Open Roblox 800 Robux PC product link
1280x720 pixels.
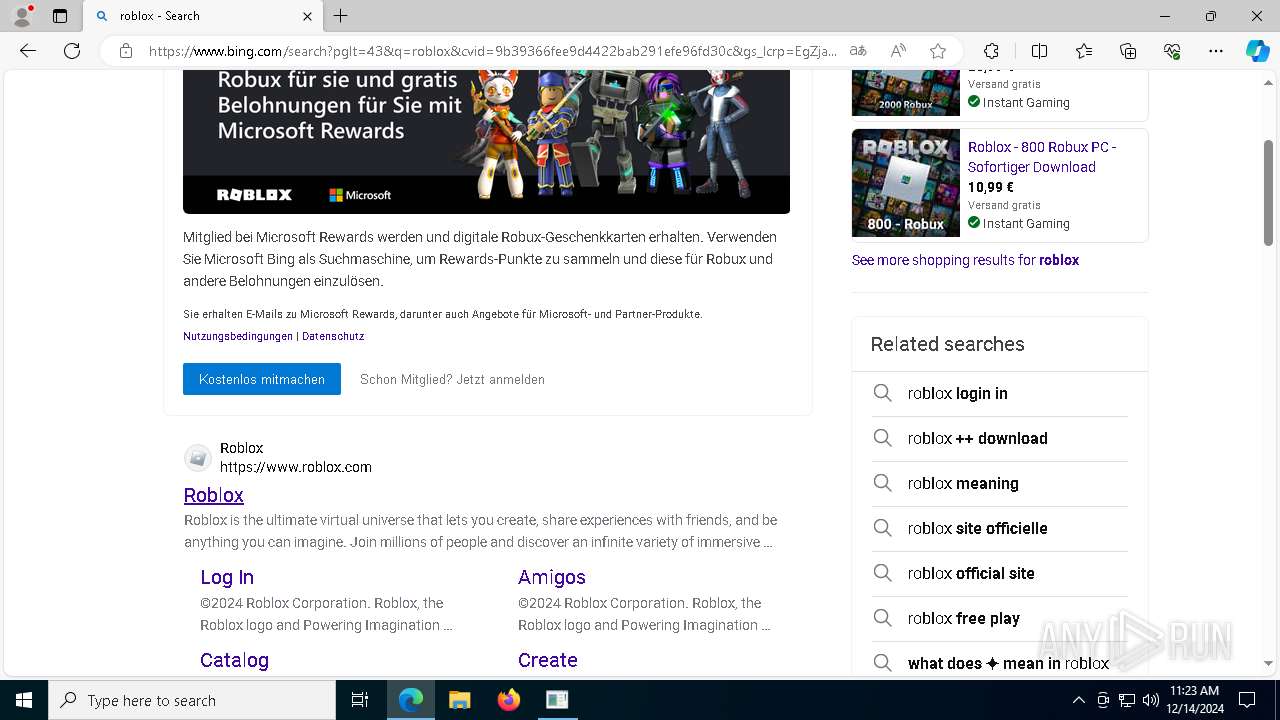[1042, 157]
